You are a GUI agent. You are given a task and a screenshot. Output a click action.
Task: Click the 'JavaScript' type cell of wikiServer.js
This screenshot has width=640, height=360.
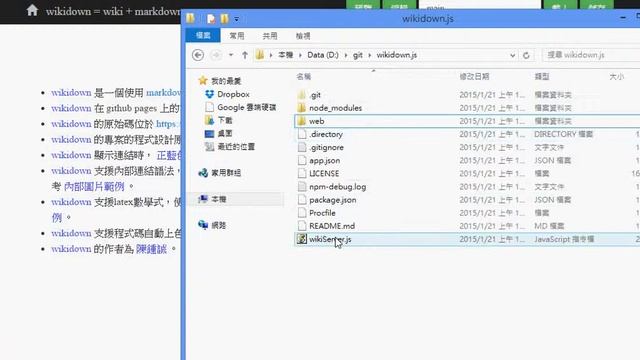[564, 239]
